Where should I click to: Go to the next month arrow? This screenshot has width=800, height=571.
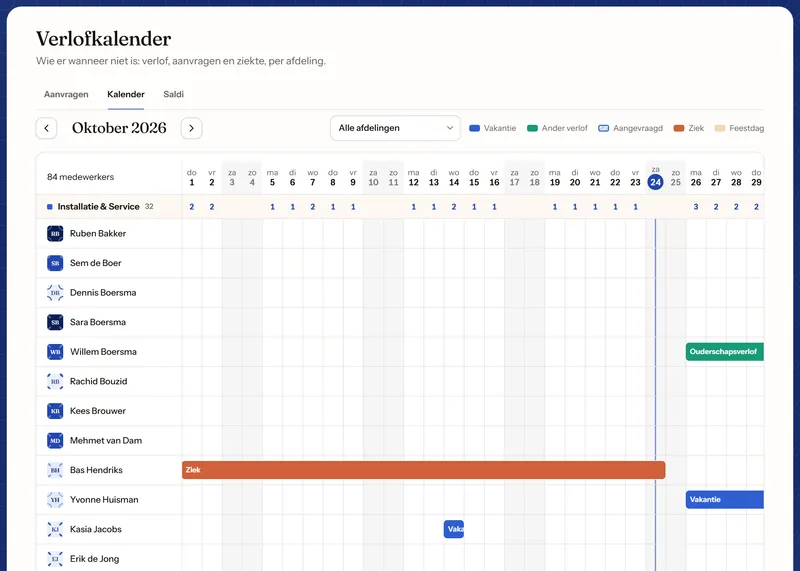coord(191,128)
